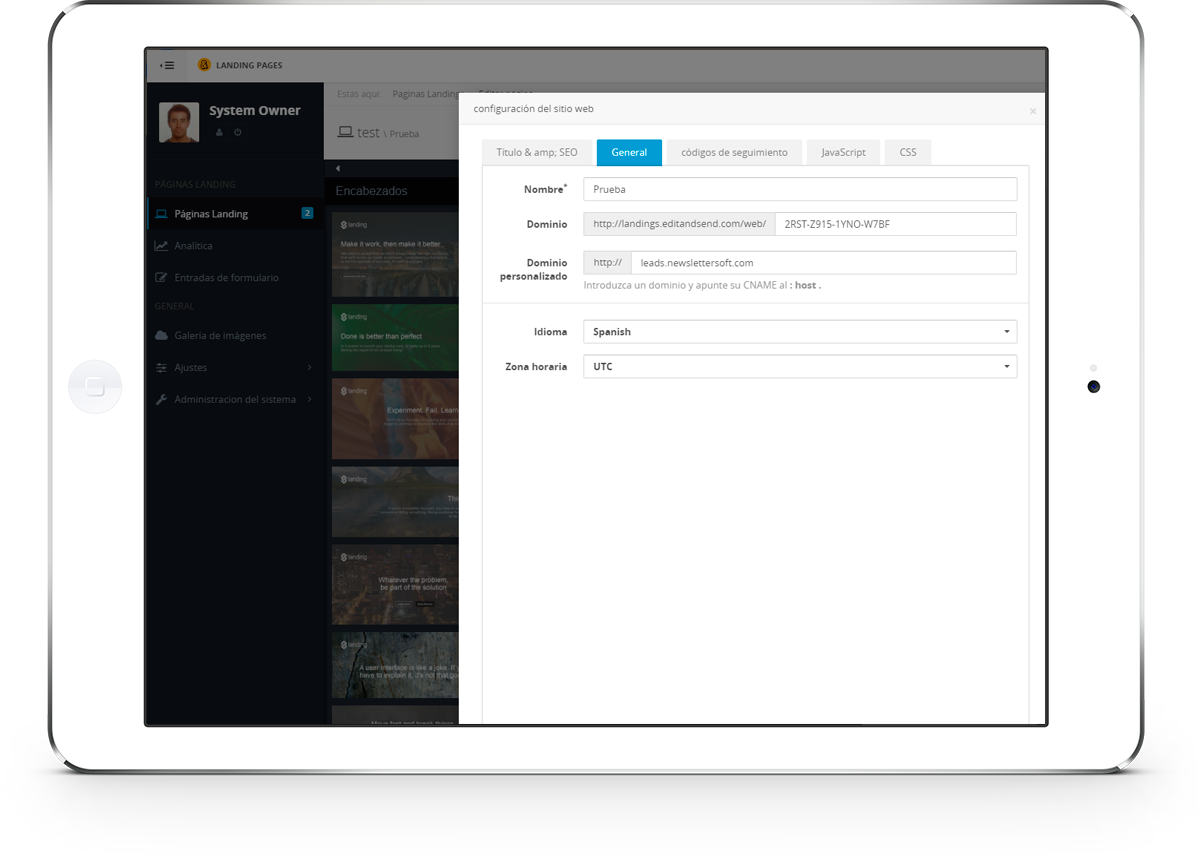Open profile via user icon under System Owner
Screen dimensions: 1200x857
(x=219, y=132)
